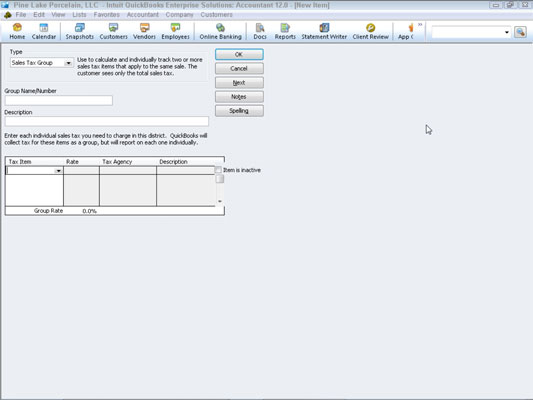Click the Group Name/Number input field
Viewport: 533px width, 400px height.
click(59, 101)
